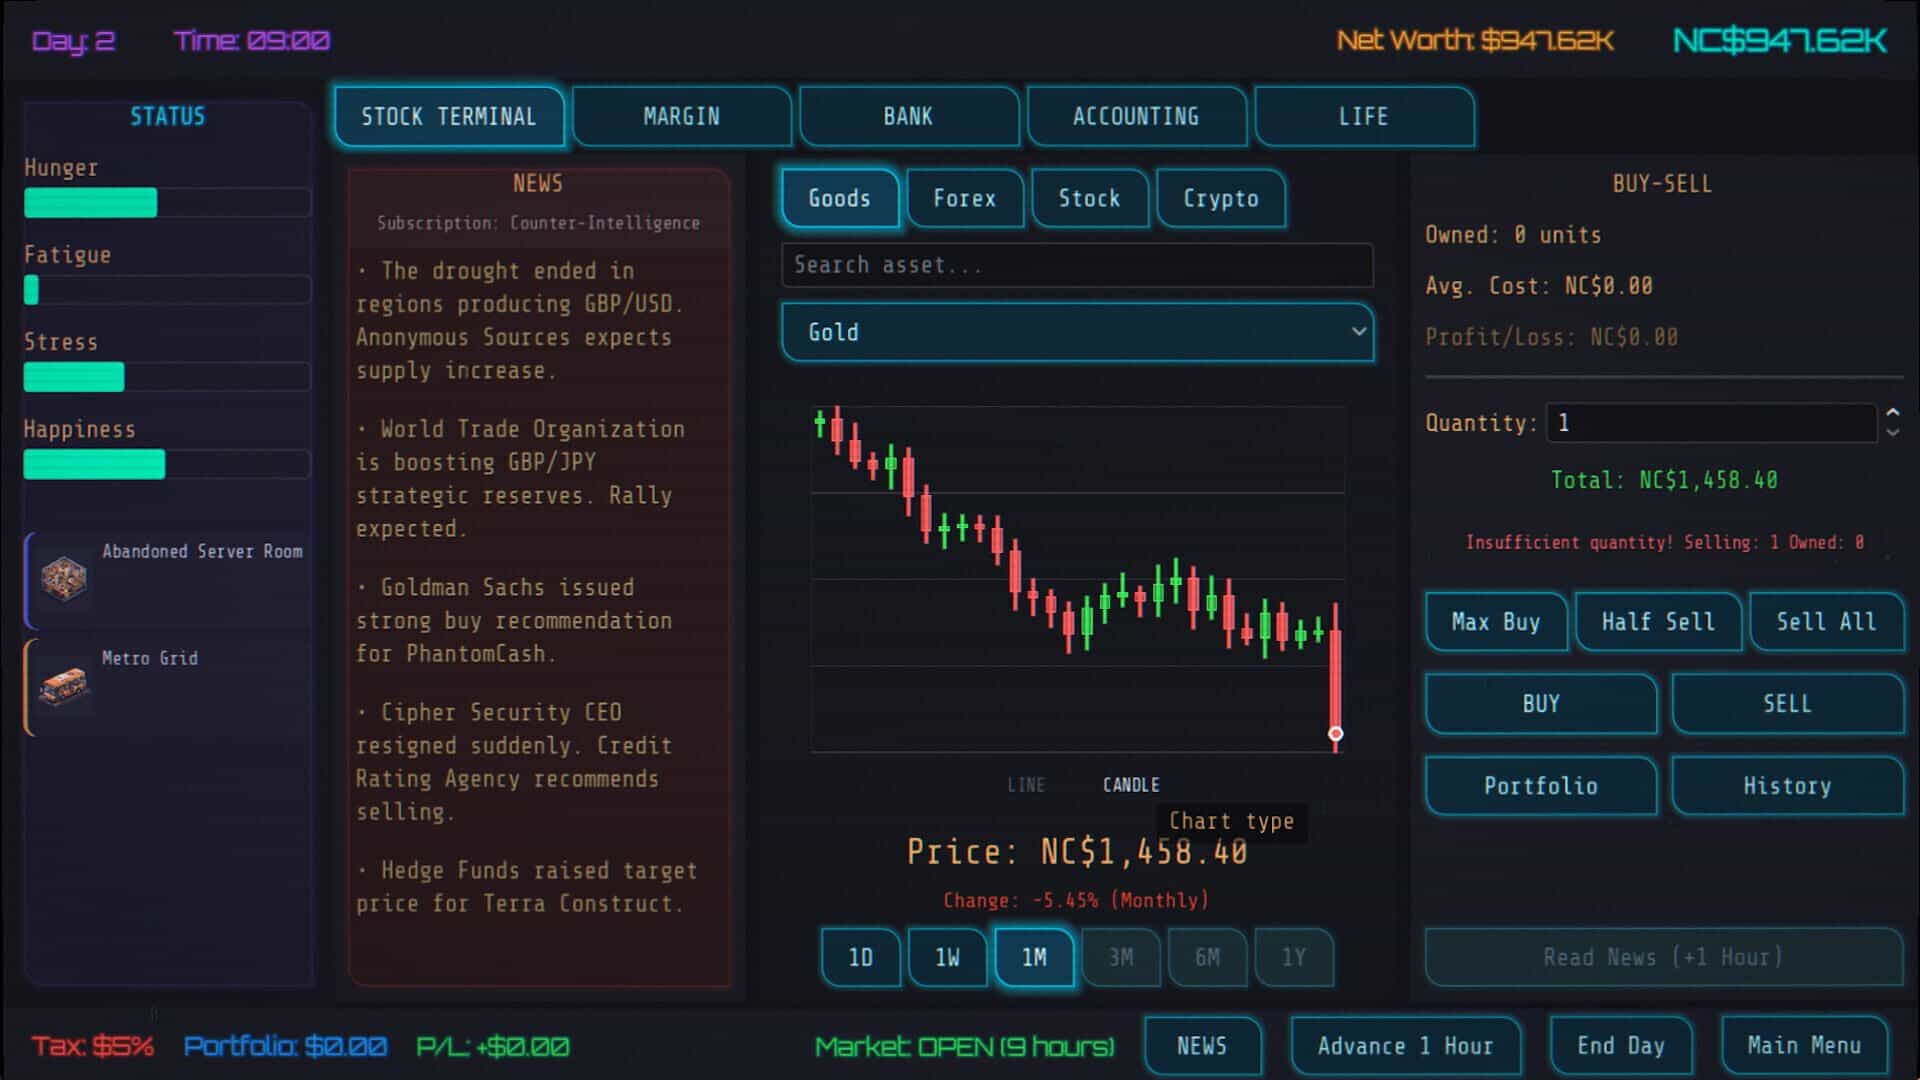Select the Crypto asset category

tap(1220, 198)
